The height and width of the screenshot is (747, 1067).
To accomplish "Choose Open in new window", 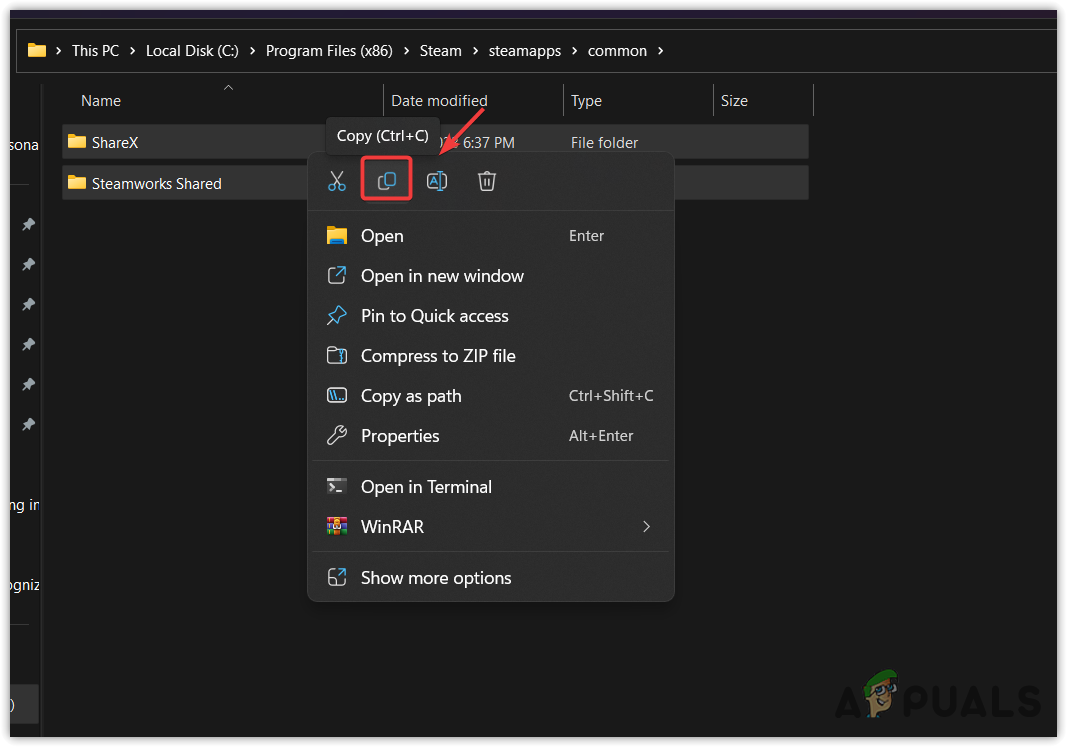I will 442,276.
